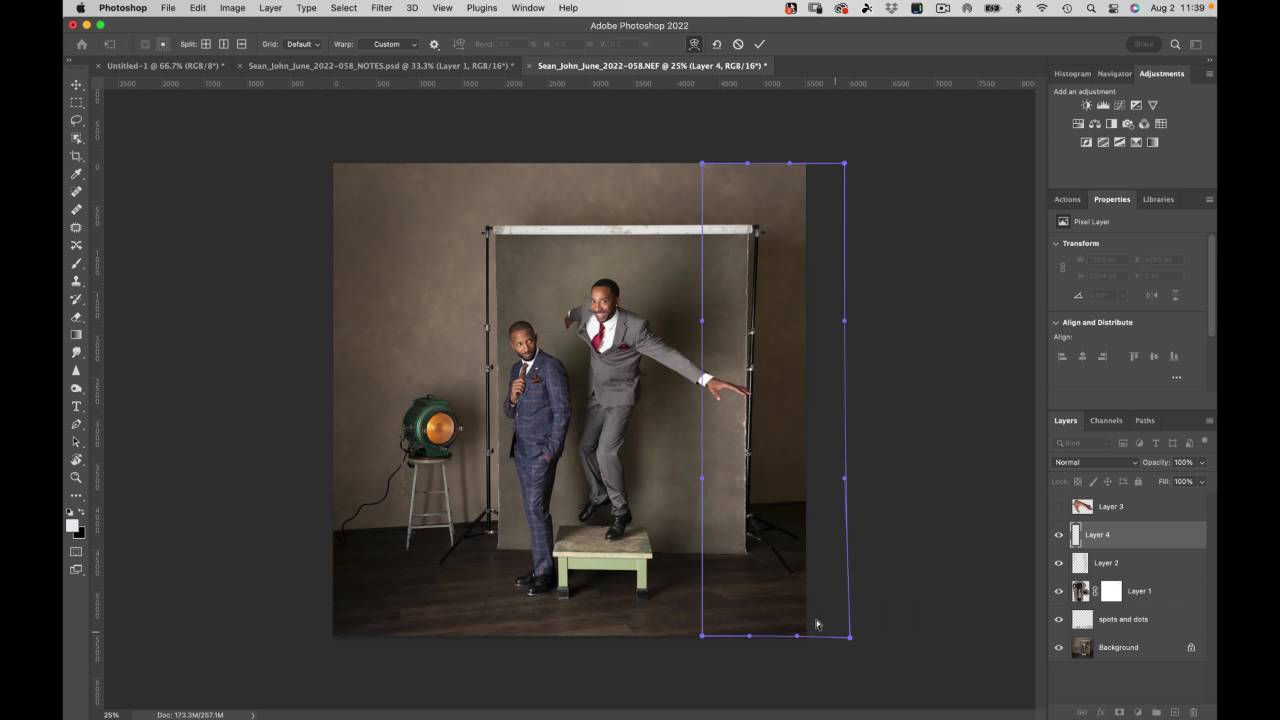
Task: Commit the warp transform with checkmark
Action: pyautogui.click(x=759, y=44)
